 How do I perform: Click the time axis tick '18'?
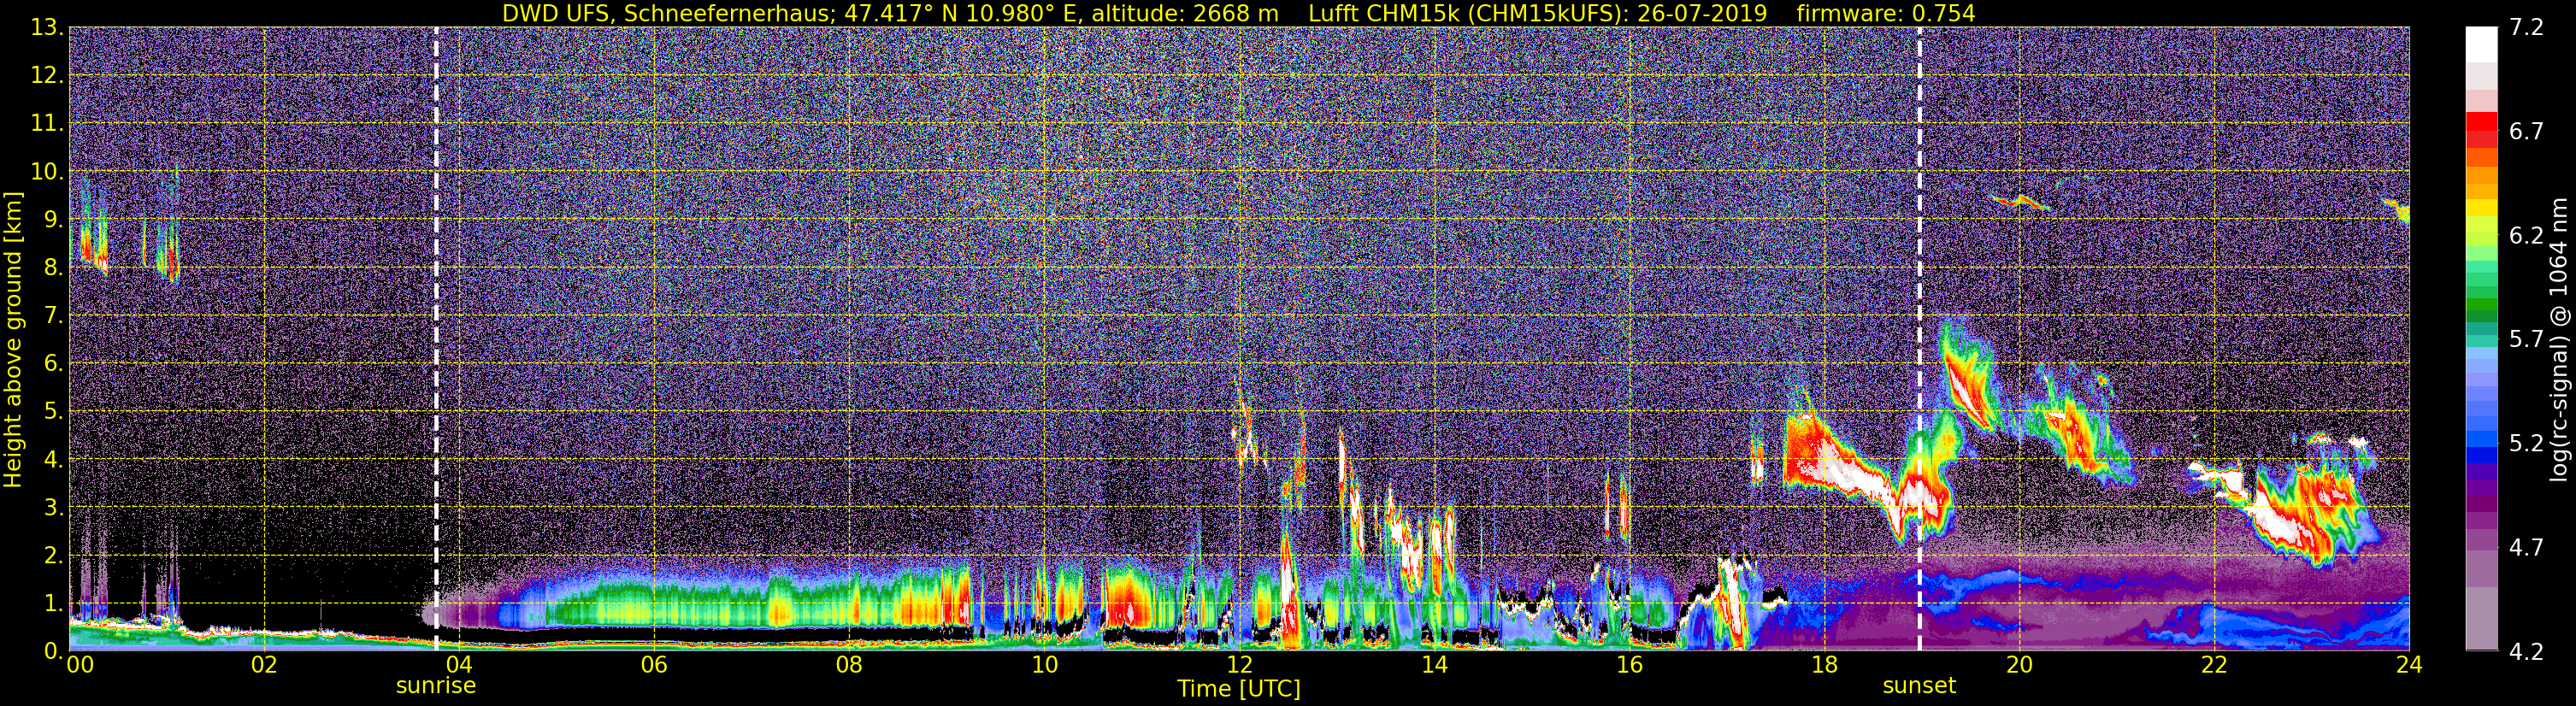[x=1824, y=666]
